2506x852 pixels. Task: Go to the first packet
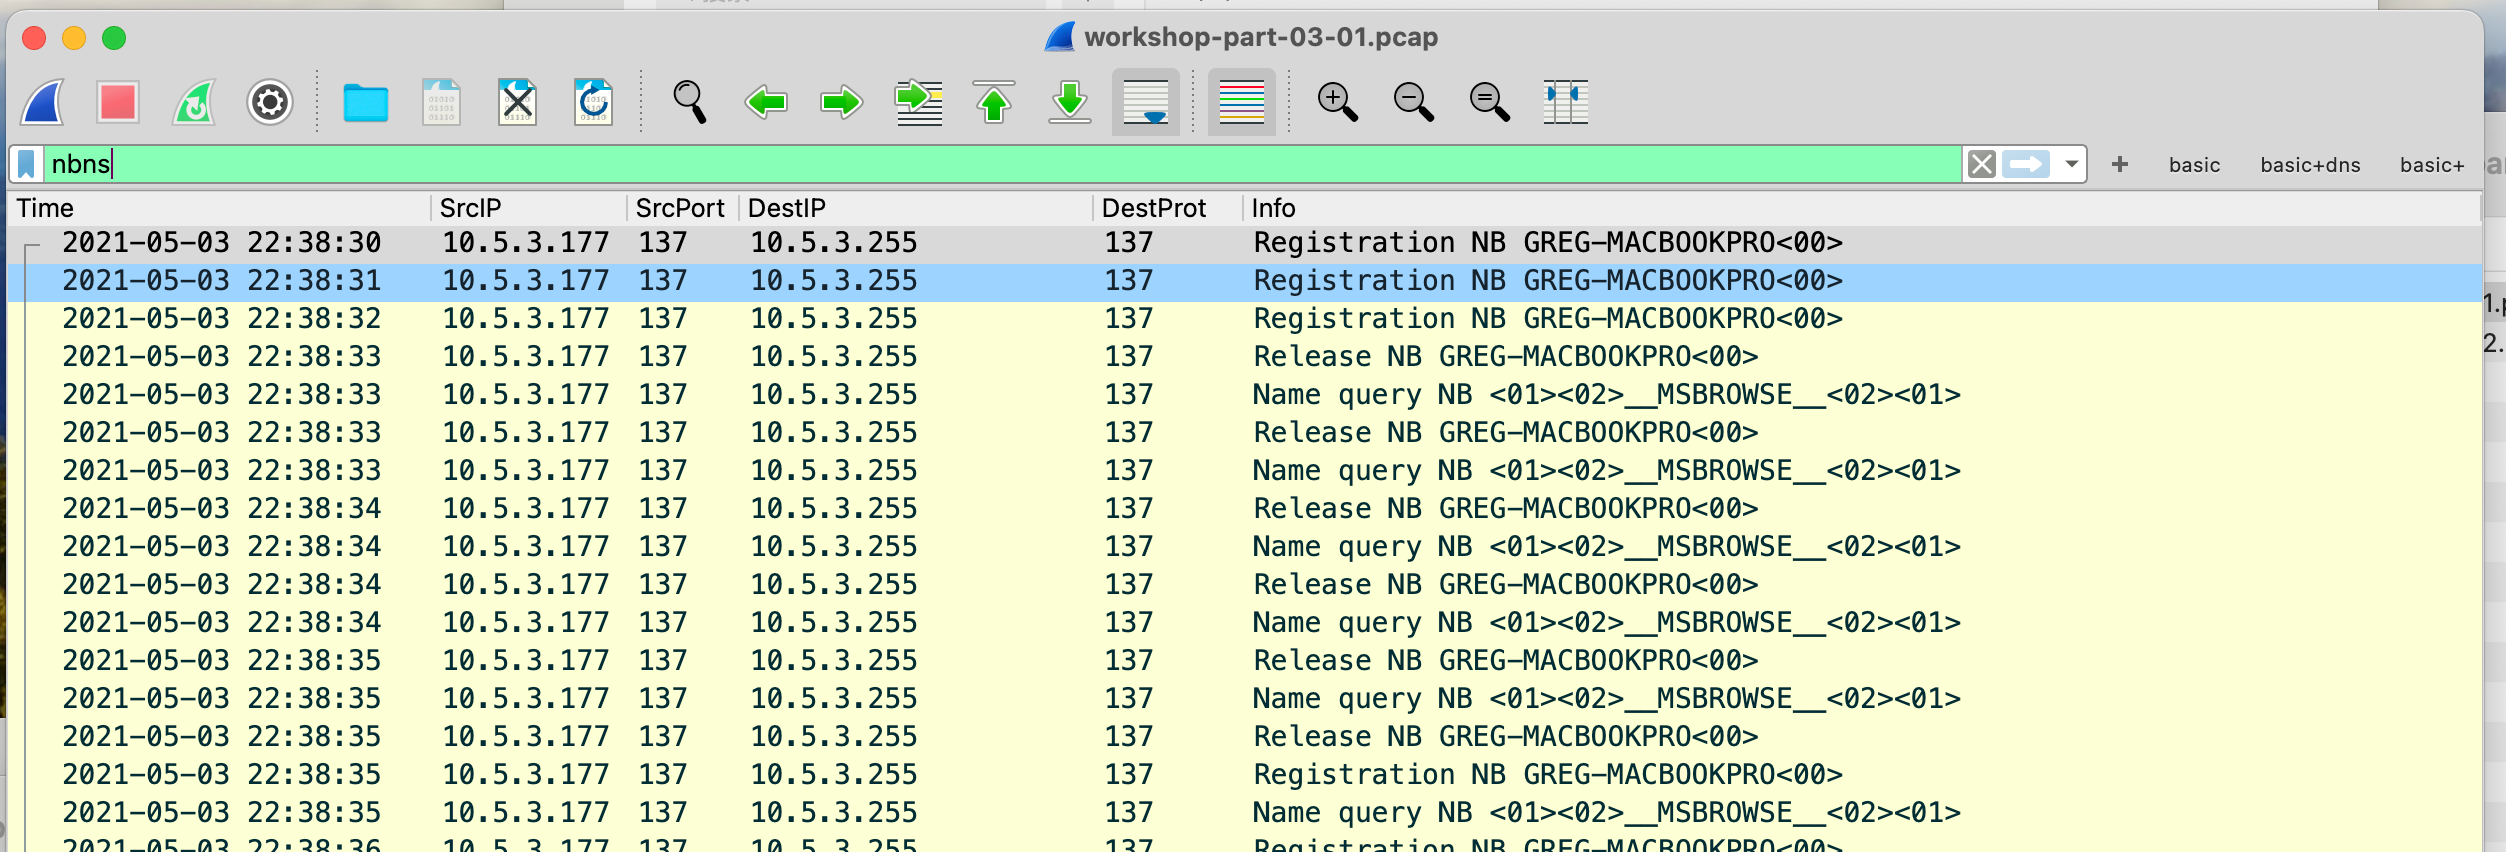(x=993, y=102)
